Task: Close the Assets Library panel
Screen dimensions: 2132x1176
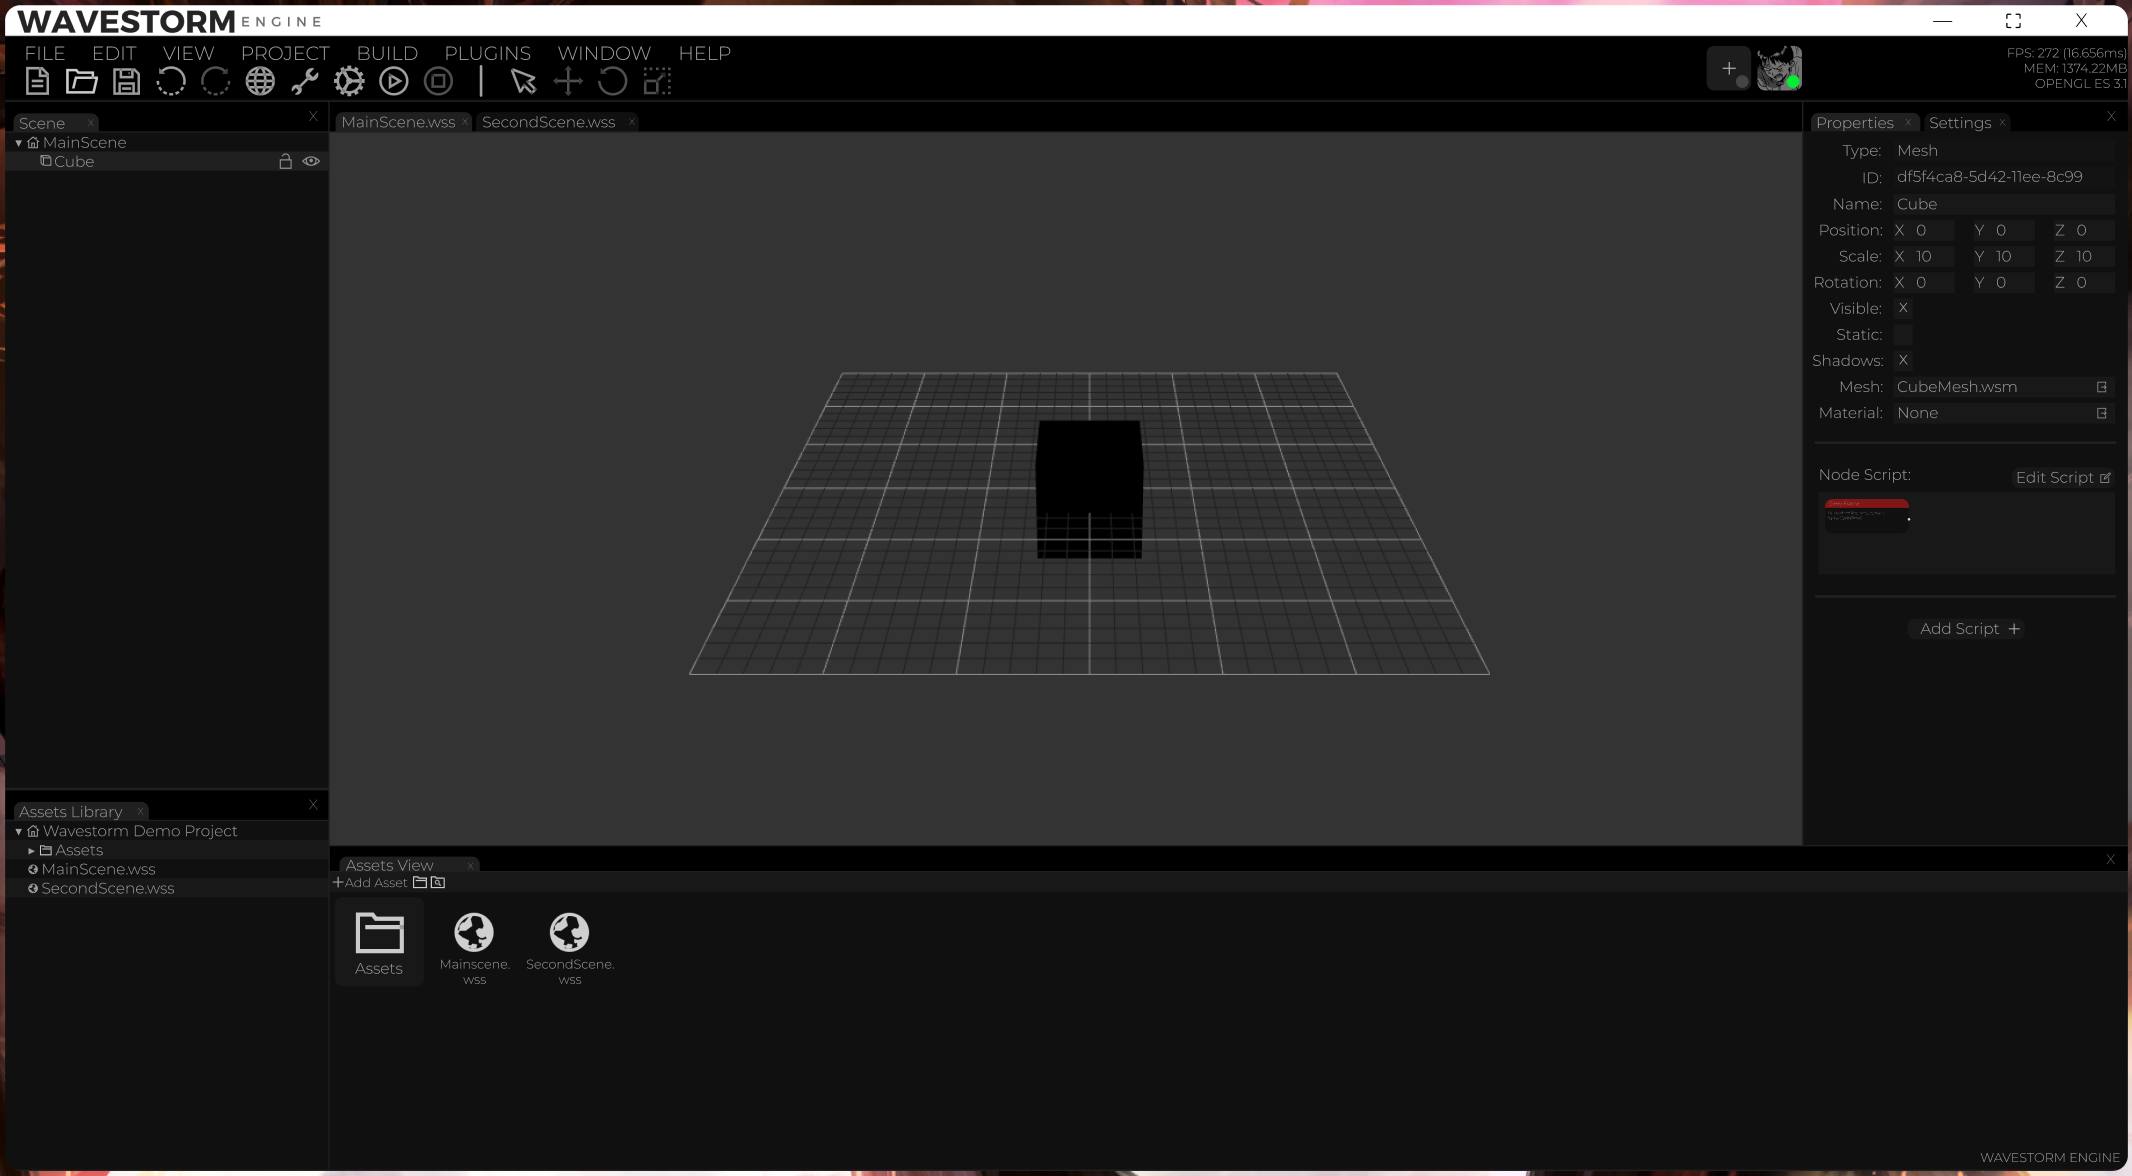Action: (313, 805)
